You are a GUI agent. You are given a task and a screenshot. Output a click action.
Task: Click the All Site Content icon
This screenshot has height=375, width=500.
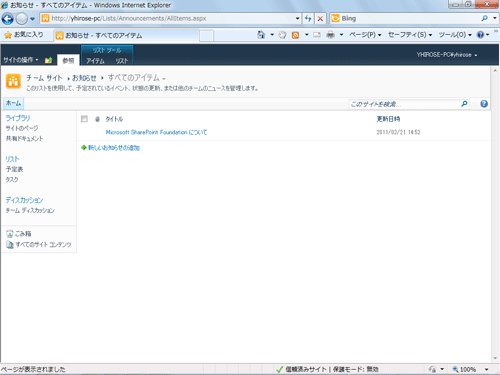10,245
